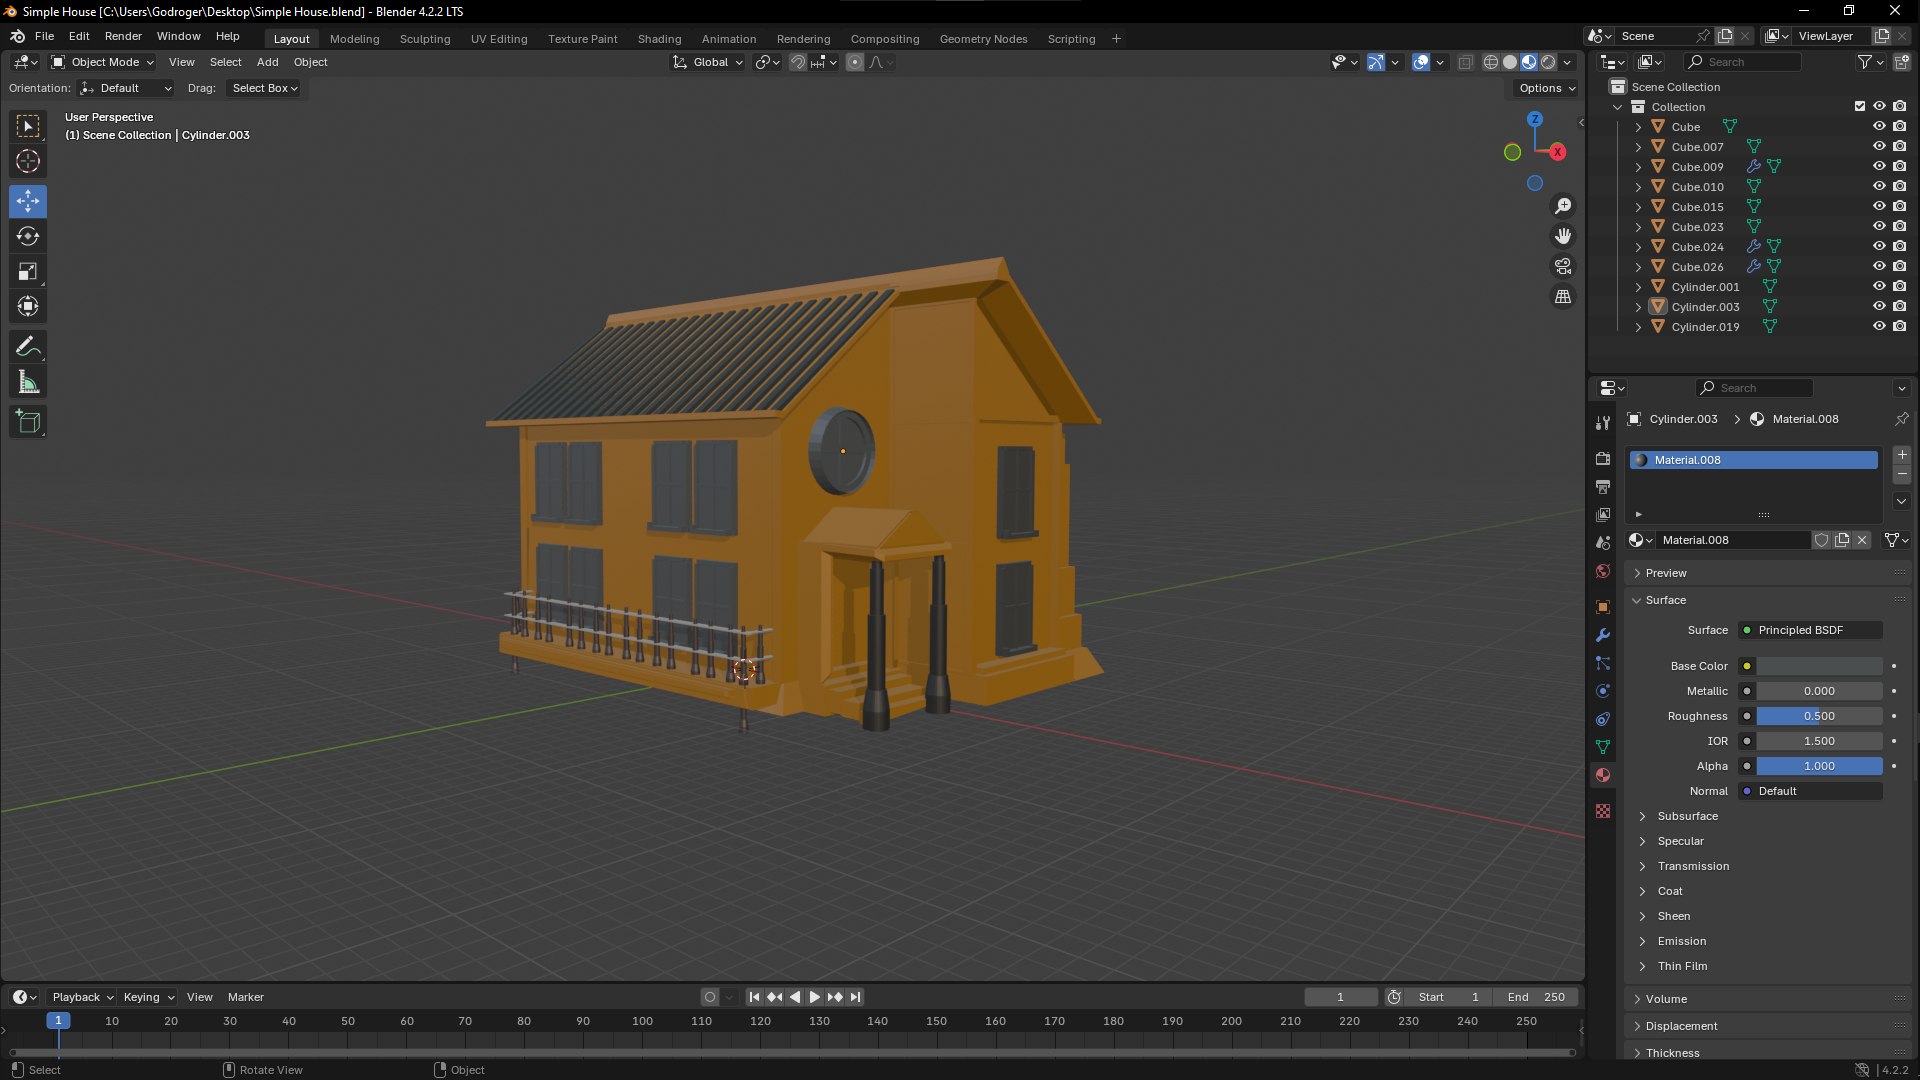
Task: Adjust the Roughness slider
Action: [1819, 716]
